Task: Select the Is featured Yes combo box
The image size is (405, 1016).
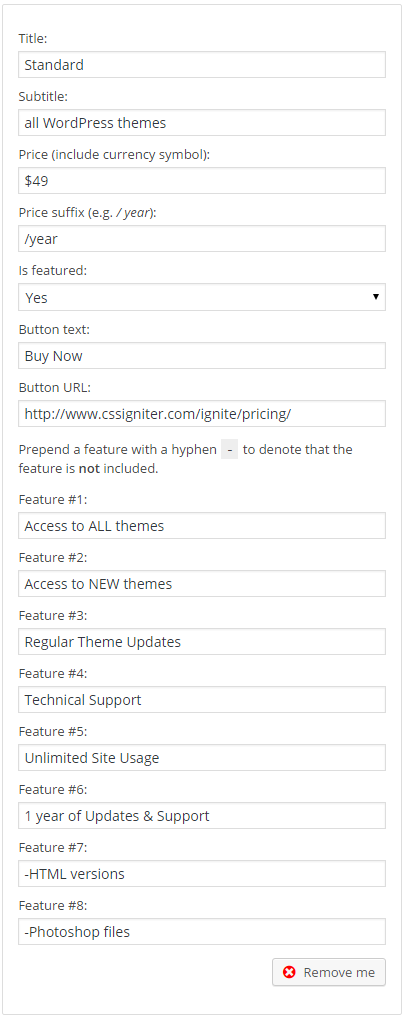Action: click(x=202, y=297)
